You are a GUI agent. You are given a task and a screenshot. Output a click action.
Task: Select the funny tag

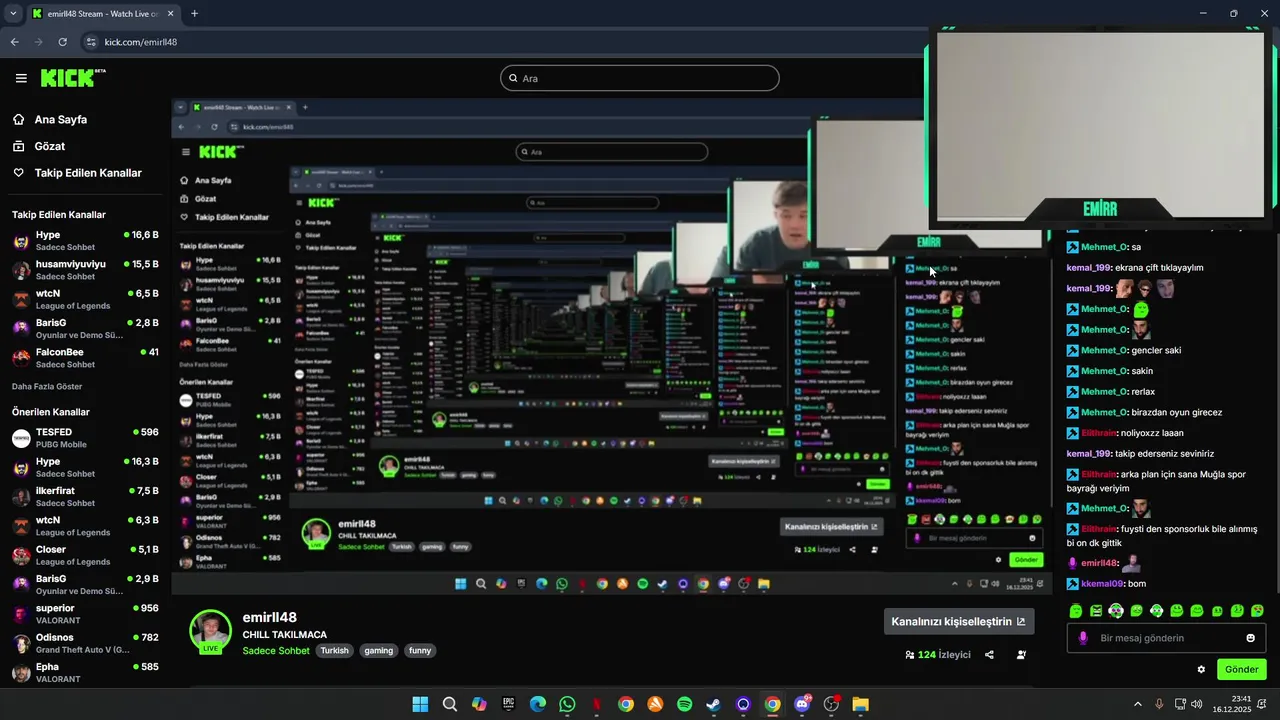click(x=420, y=651)
